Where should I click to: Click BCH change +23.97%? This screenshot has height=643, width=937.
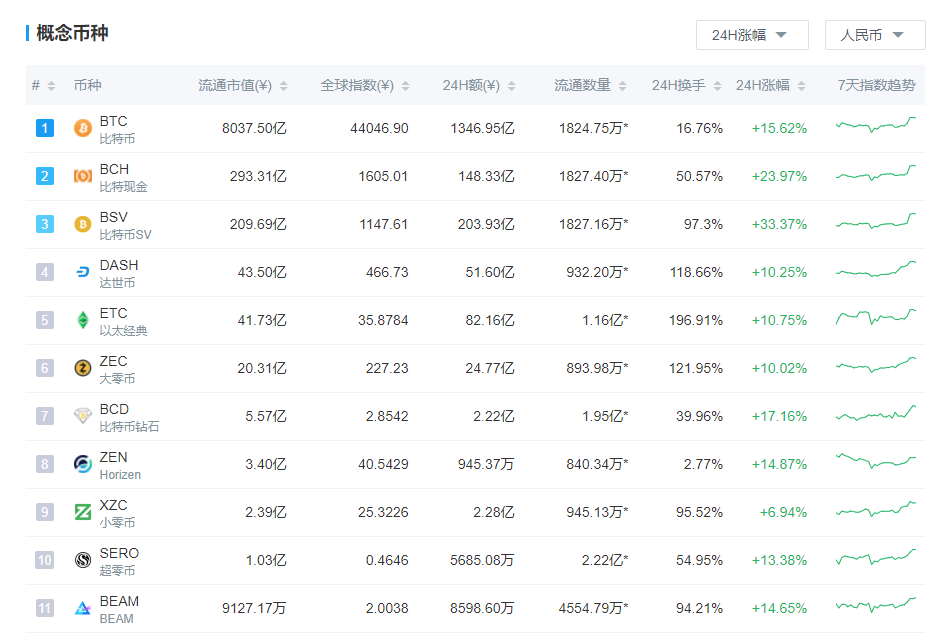point(779,176)
